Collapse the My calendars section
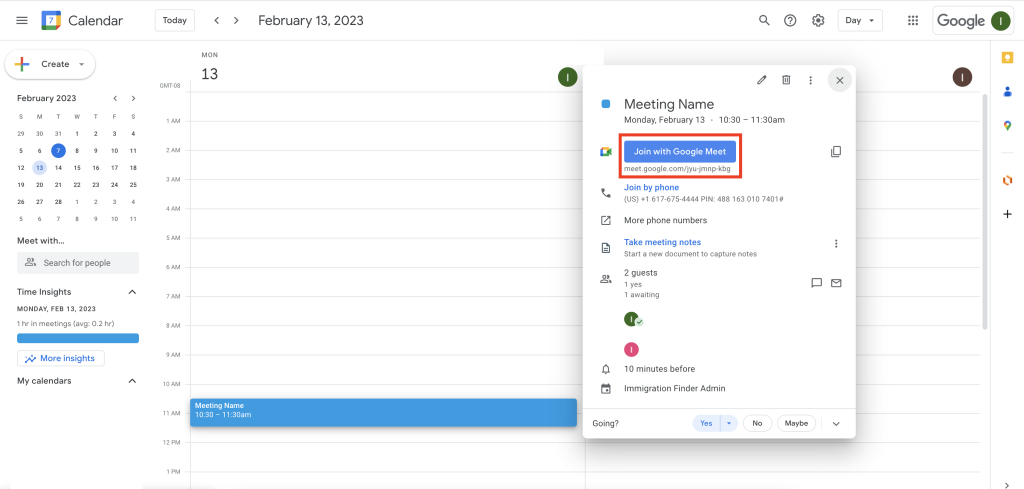Viewport: 1024px width, 489px height. (x=132, y=381)
